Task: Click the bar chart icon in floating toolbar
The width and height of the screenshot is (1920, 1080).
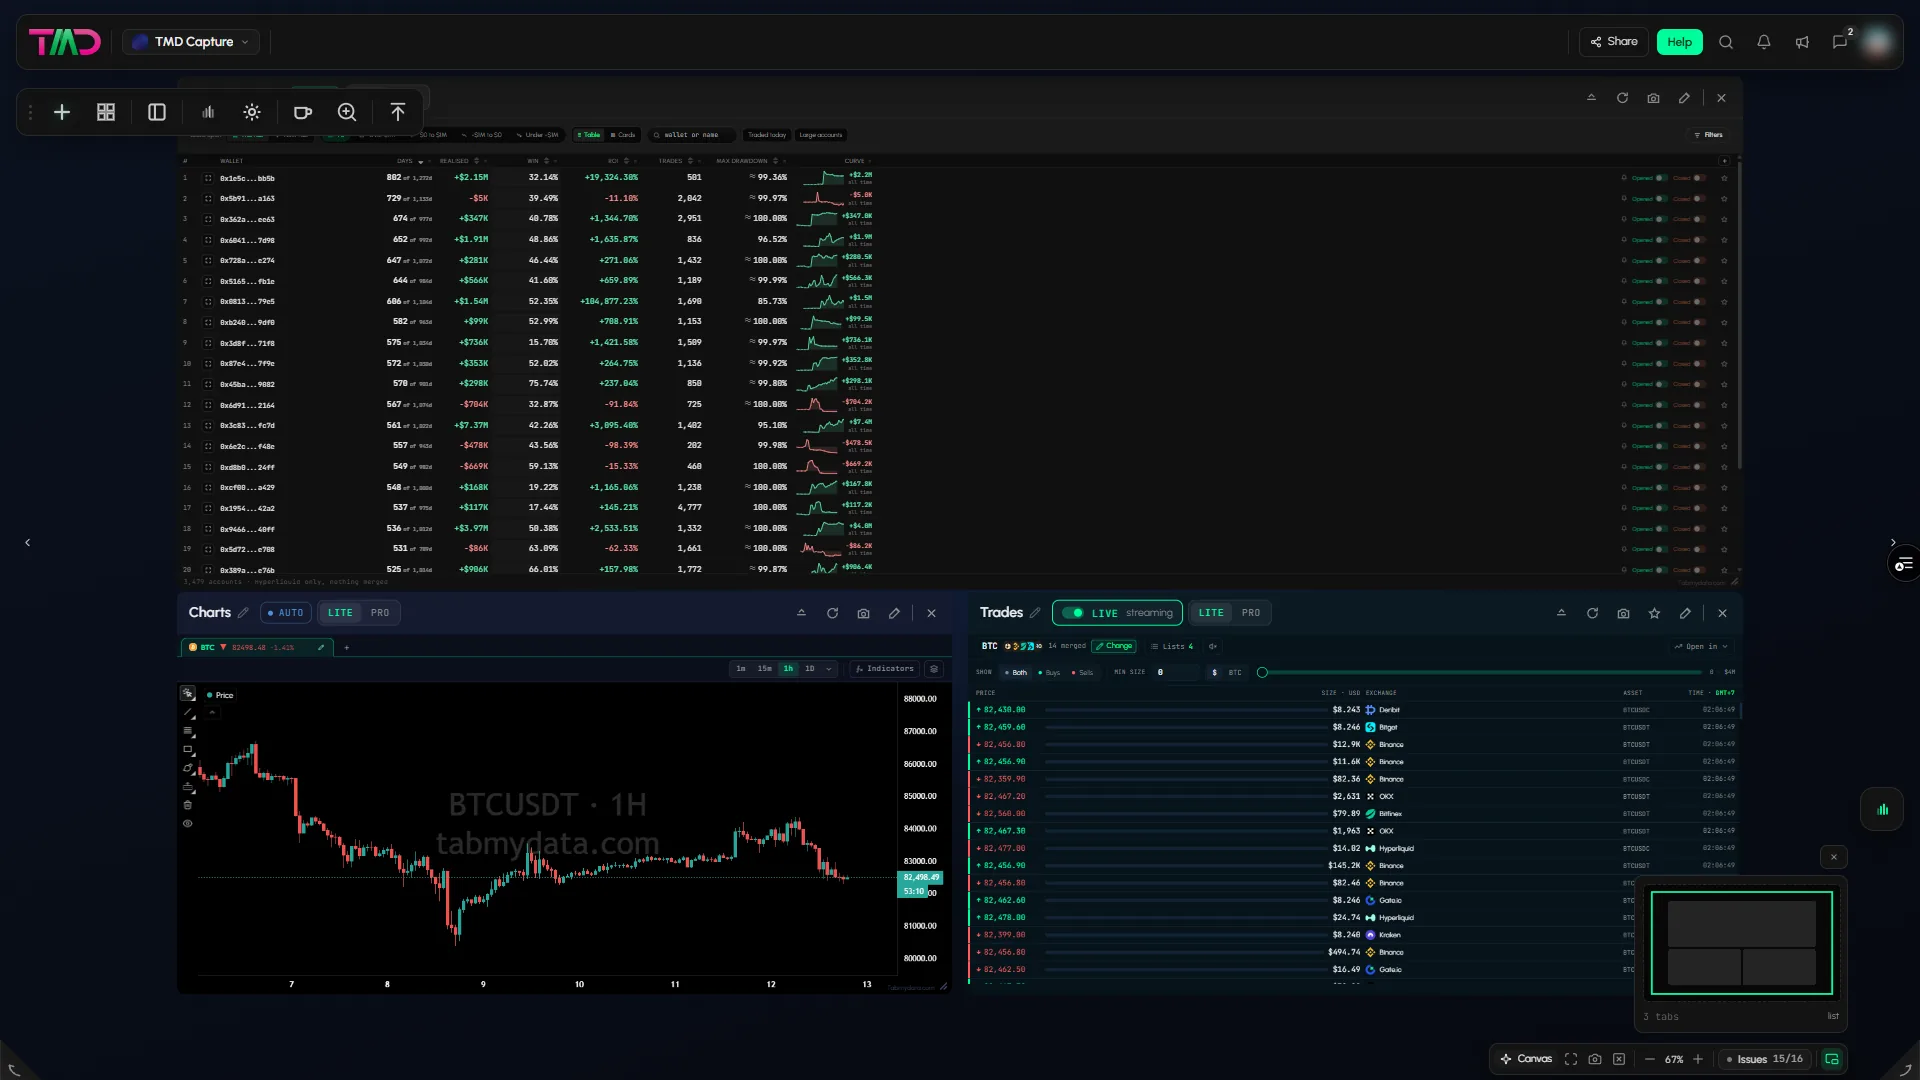Action: coord(208,112)
